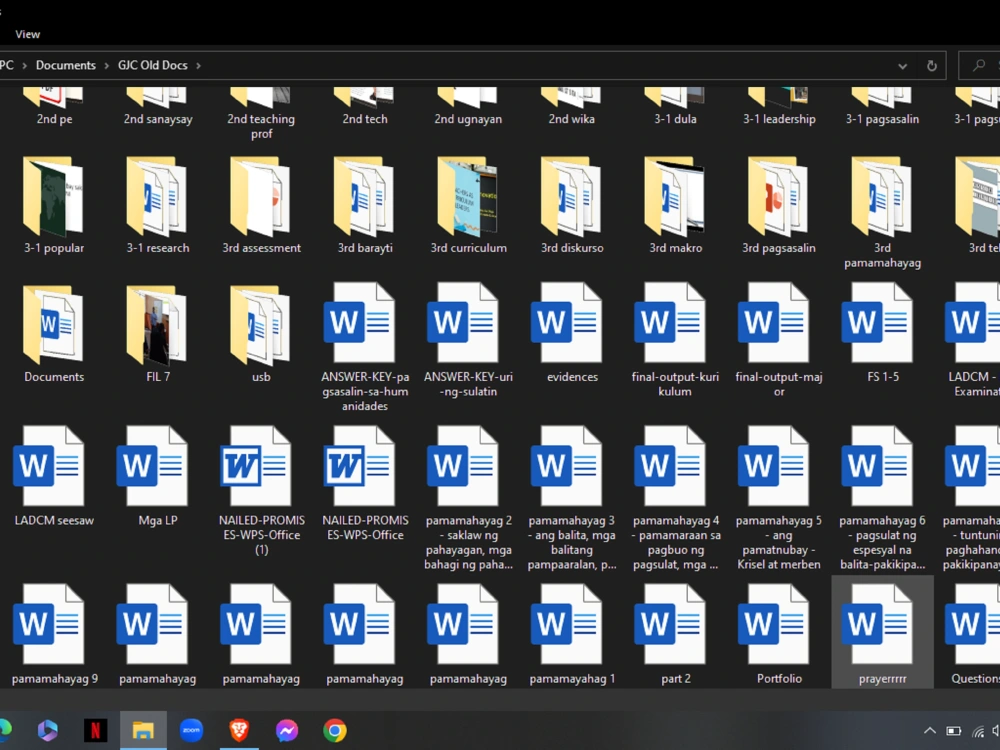Open Copilot from the taskbar
Viewport: 1000px width, 750px height.
48,730
